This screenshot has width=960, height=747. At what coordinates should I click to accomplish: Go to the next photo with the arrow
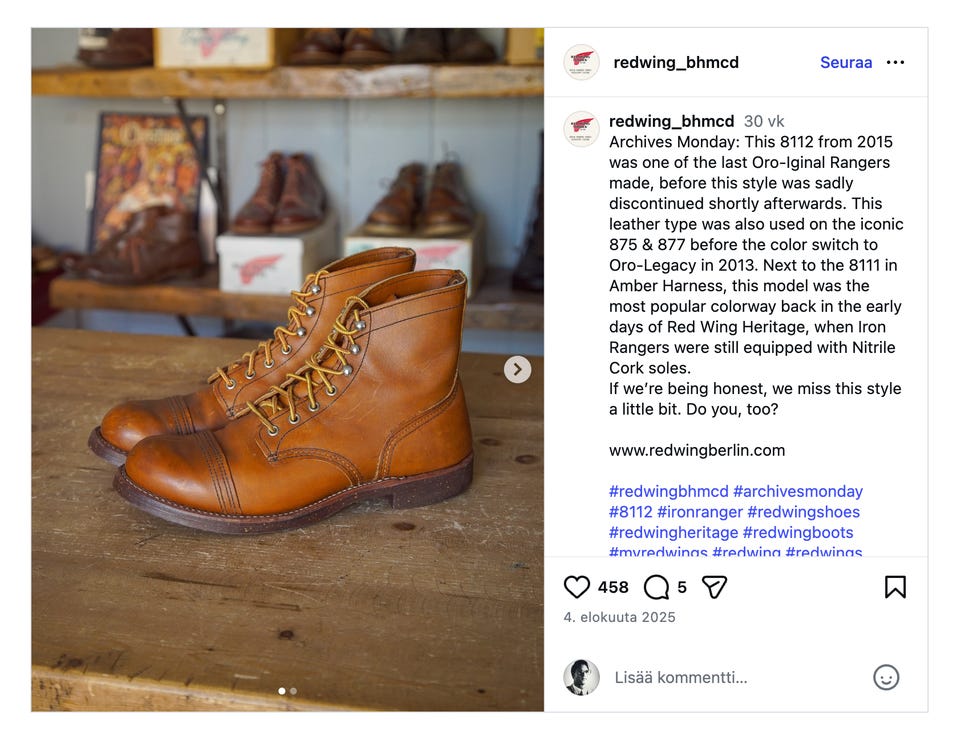coord(517,369)
